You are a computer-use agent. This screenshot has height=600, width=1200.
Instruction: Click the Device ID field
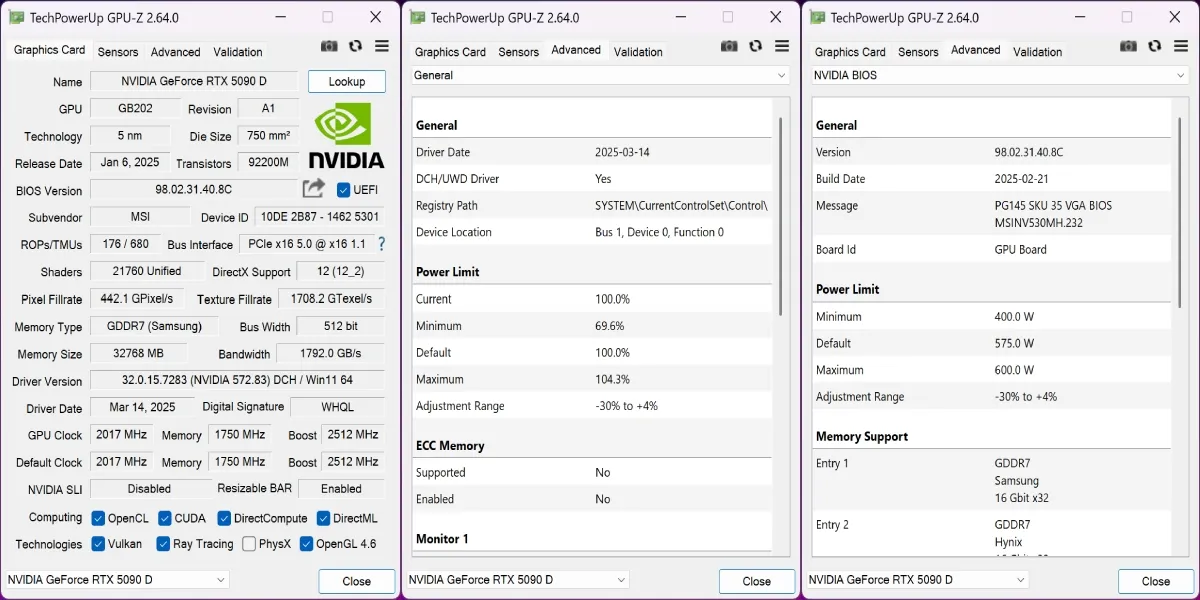[x=319, y=217]
